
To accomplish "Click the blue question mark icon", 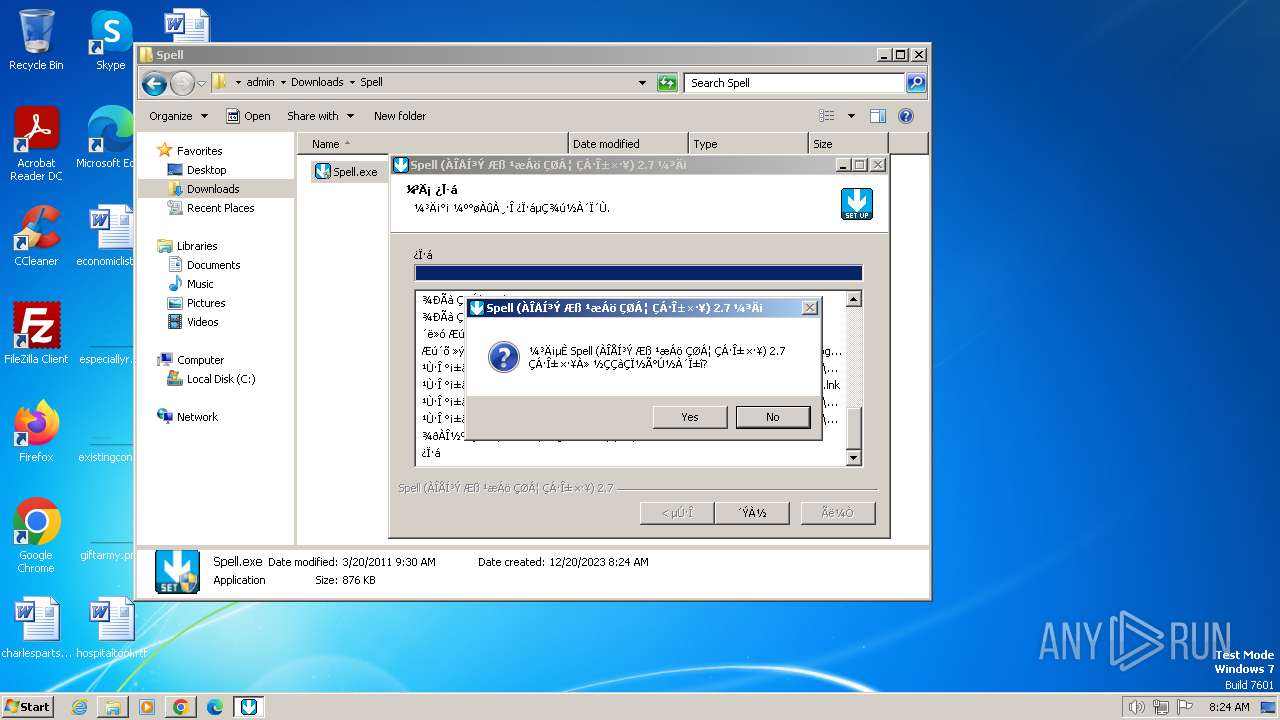I will (503, 357).
